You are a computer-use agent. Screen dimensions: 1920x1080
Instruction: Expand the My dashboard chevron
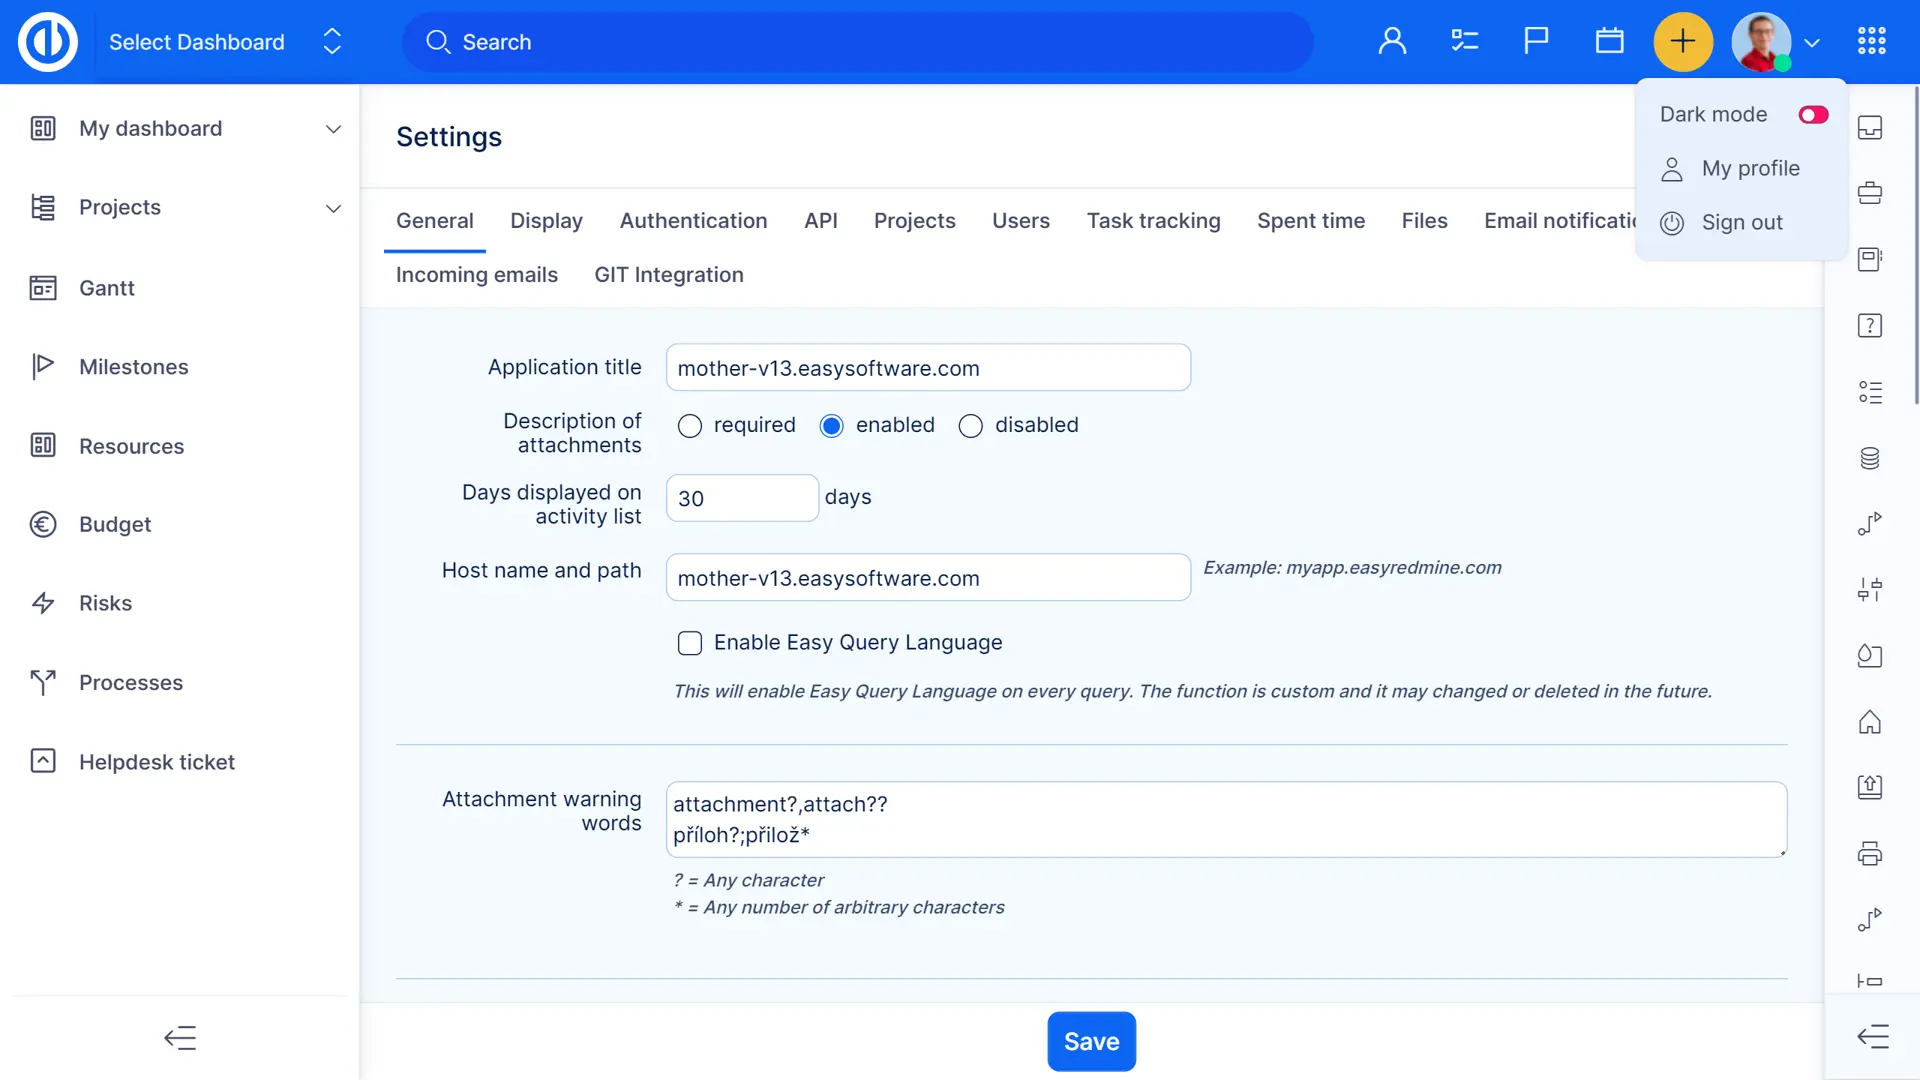[x=333, y=129]
